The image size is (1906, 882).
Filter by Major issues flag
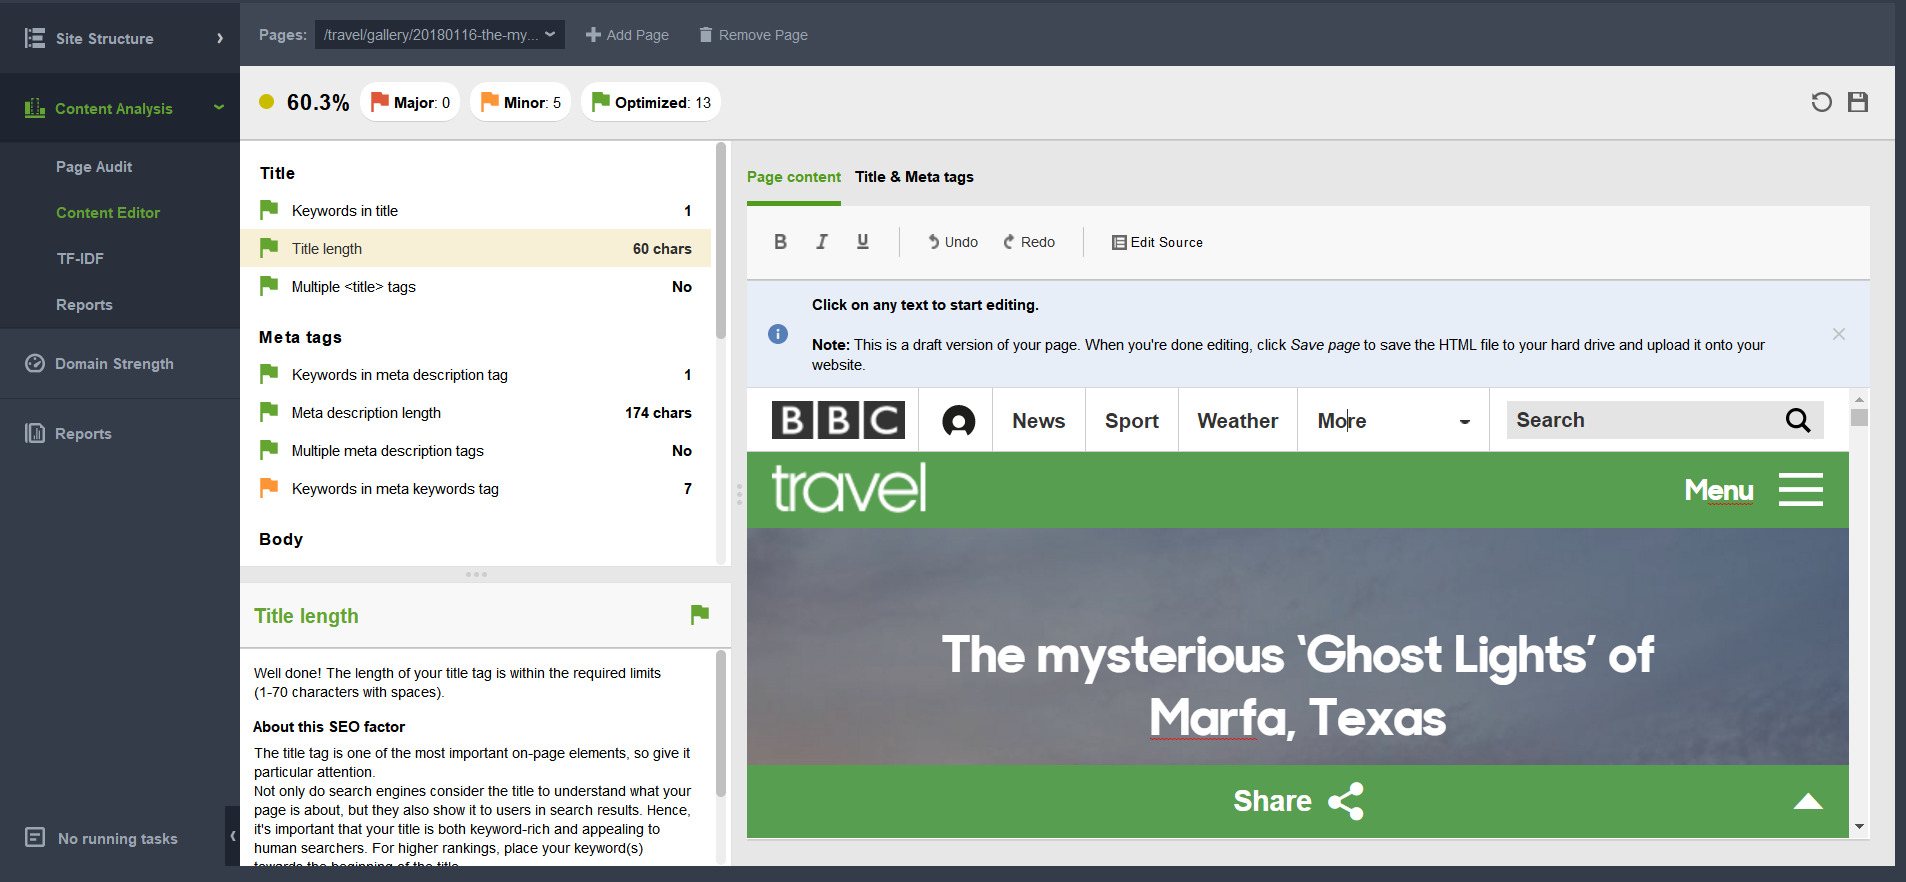point(410,102)
